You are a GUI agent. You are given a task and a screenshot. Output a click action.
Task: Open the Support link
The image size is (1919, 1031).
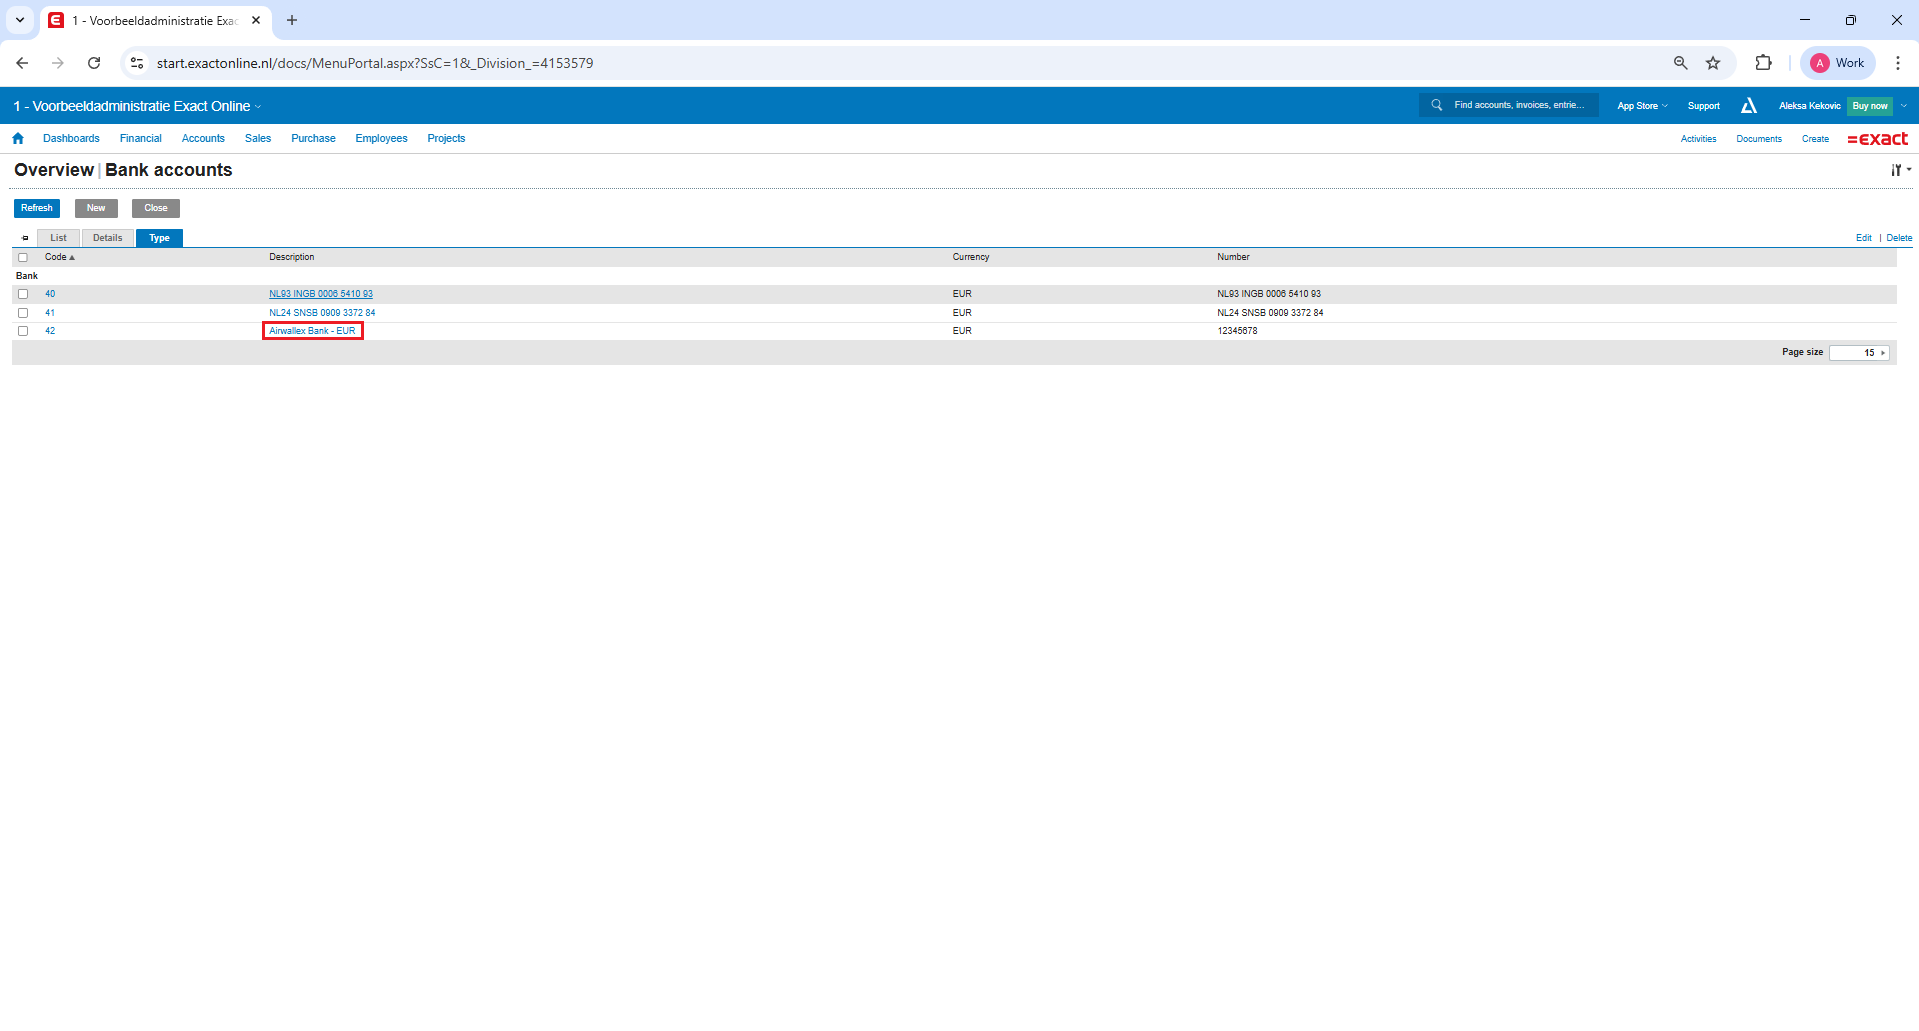pyautogui.click(x=1704, y=106)
